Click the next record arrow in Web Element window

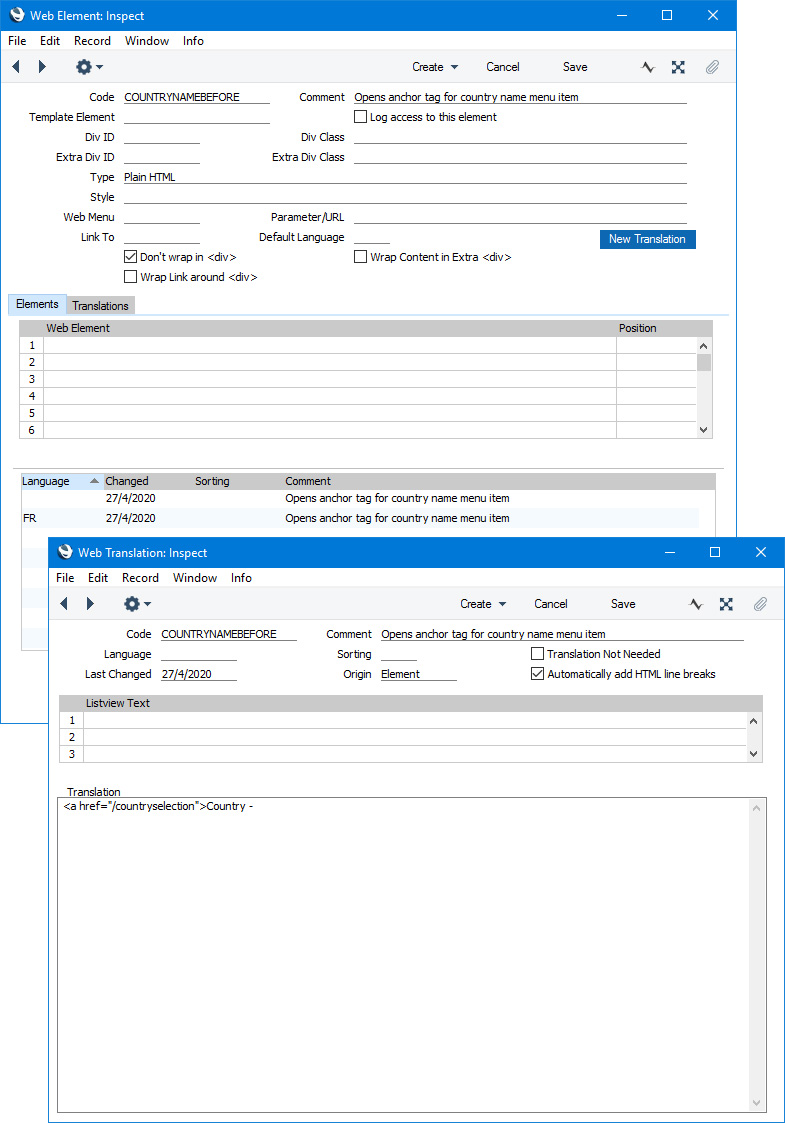(42, 67)
